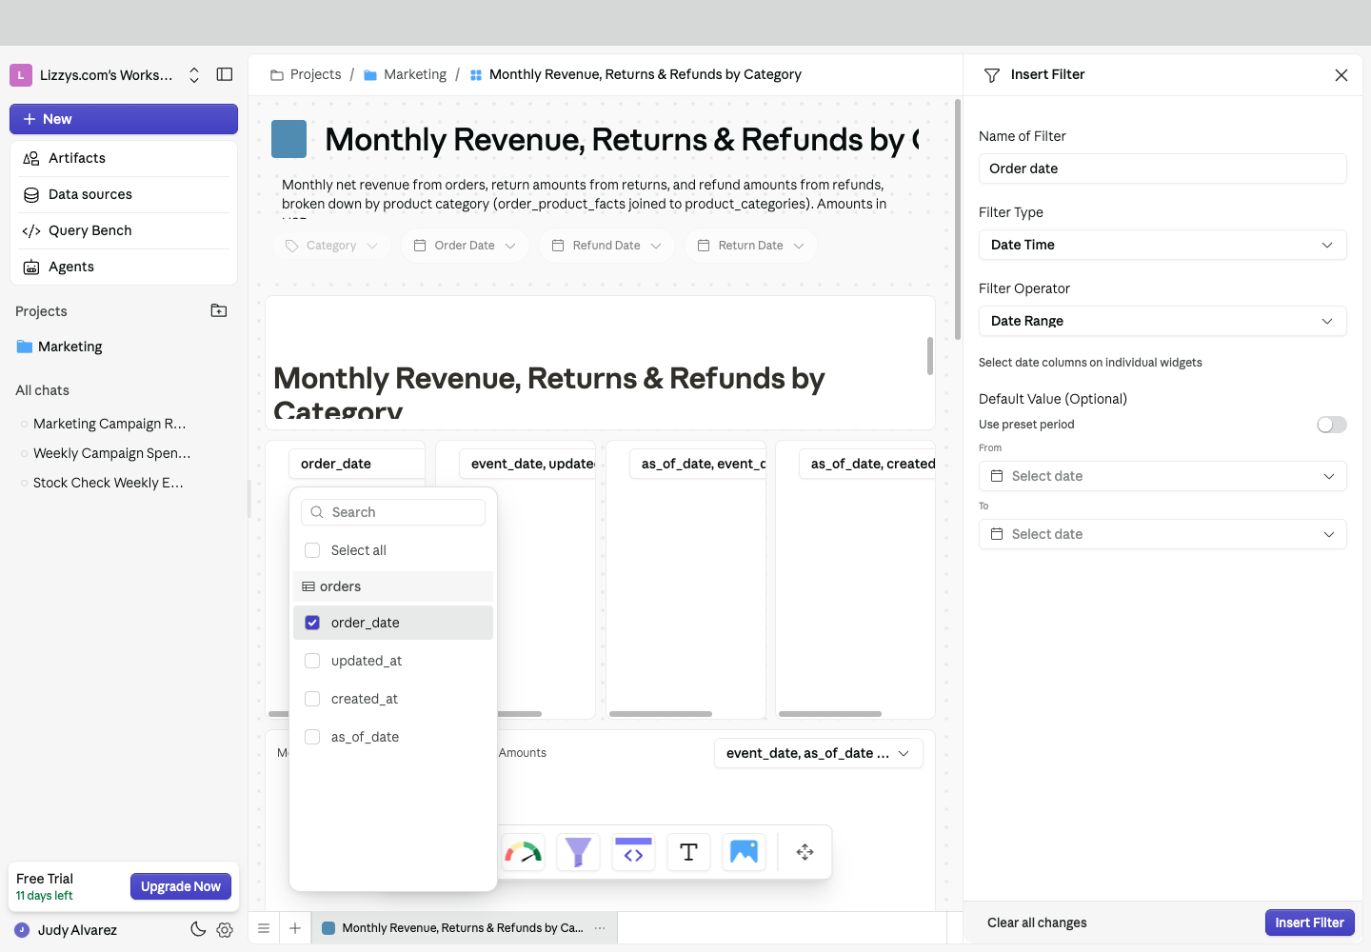Check the updated_at column checkbox
Screen dimensions: 1371x952
312,661
